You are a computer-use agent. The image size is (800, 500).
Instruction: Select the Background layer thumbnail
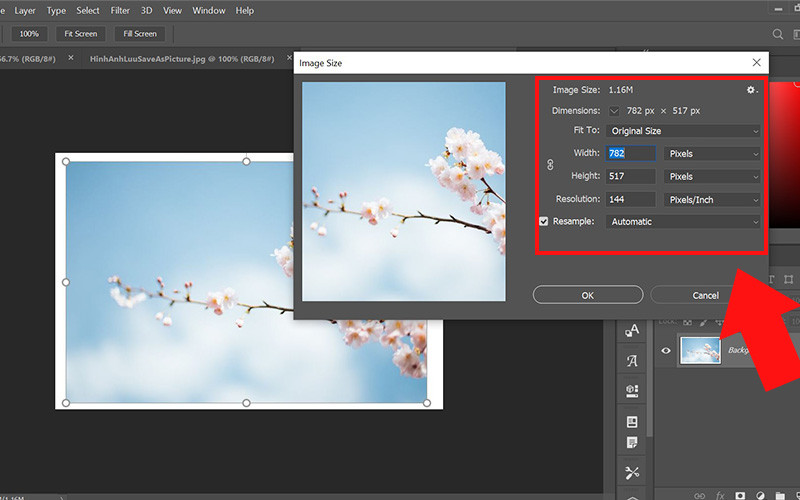point(701,350)
